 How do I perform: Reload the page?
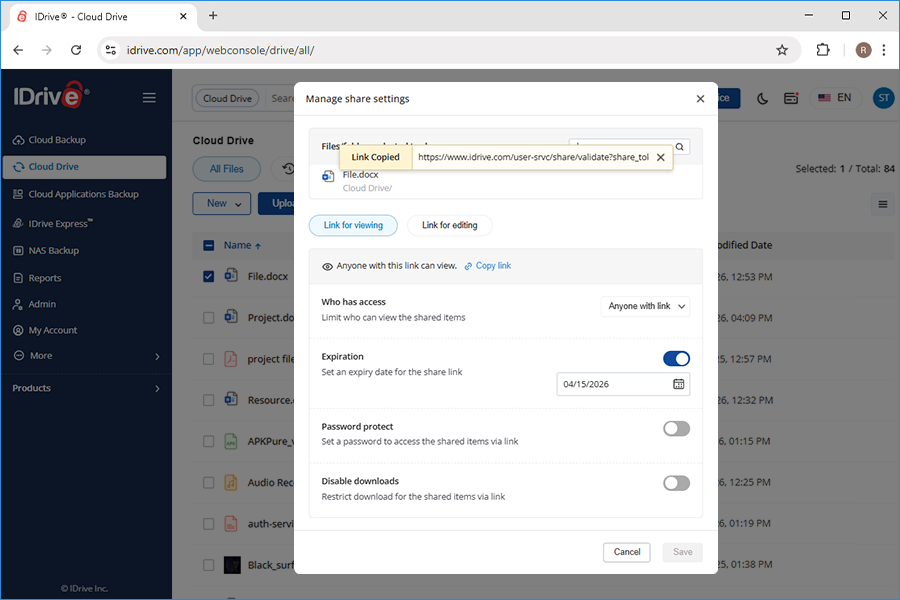pyautogui.click(x=76, y=51)
